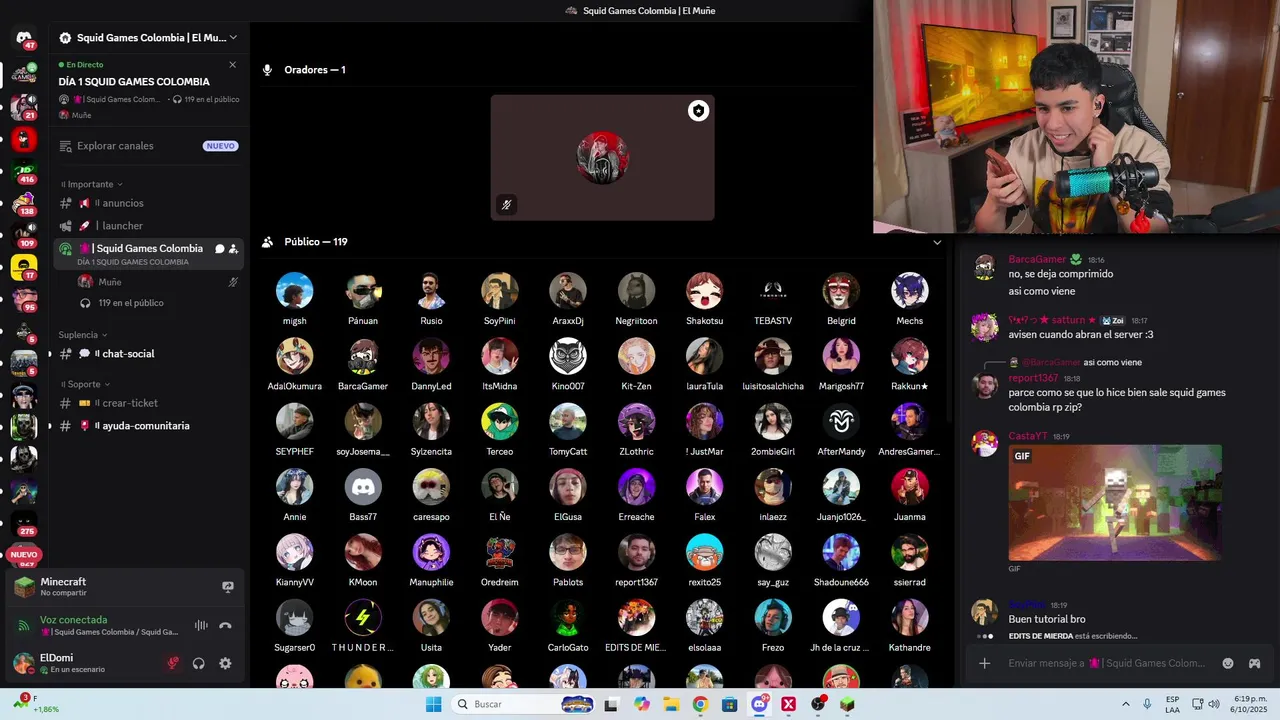
Task: Select server icon with 109 badge
Action: pyautogui.click(x=24, y=236)
